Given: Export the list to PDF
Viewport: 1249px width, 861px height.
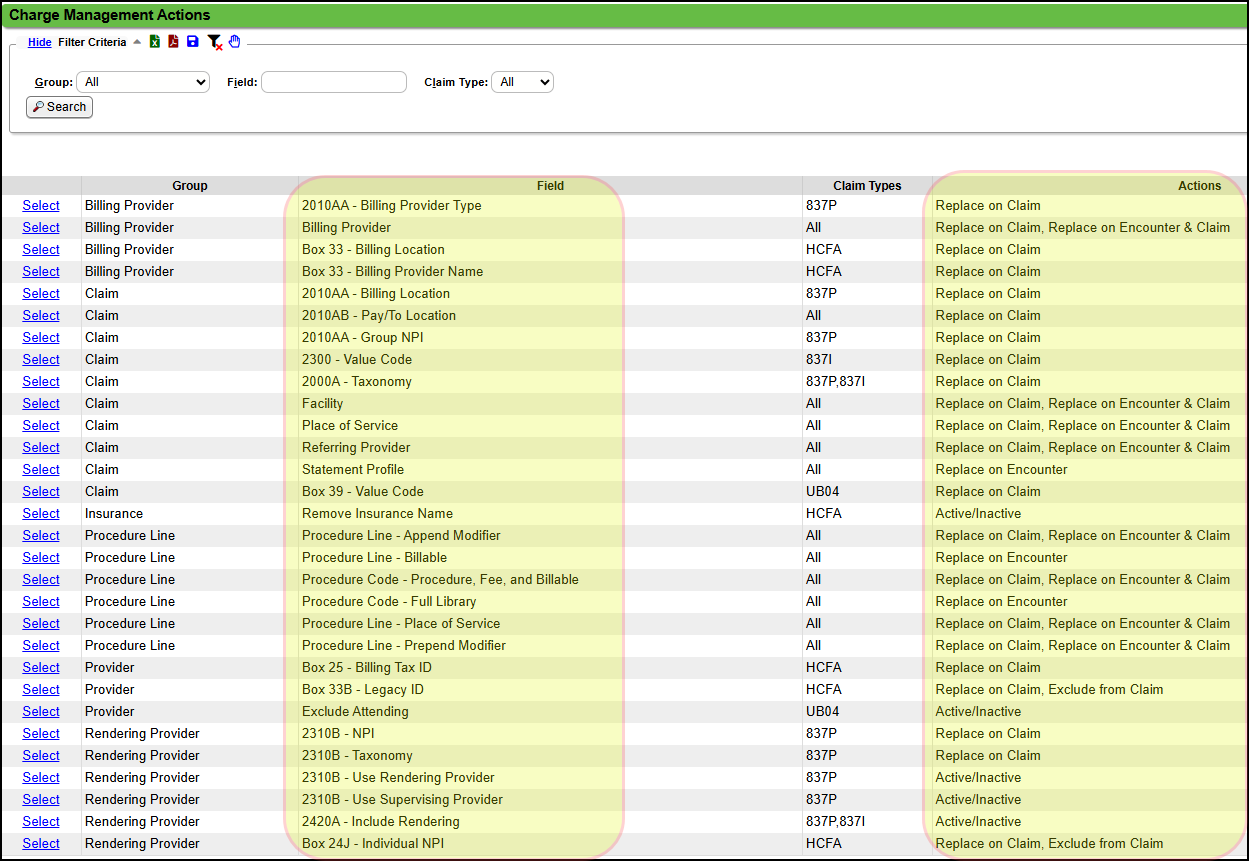Looking at the screenshot, I should [x=173, y=42].
